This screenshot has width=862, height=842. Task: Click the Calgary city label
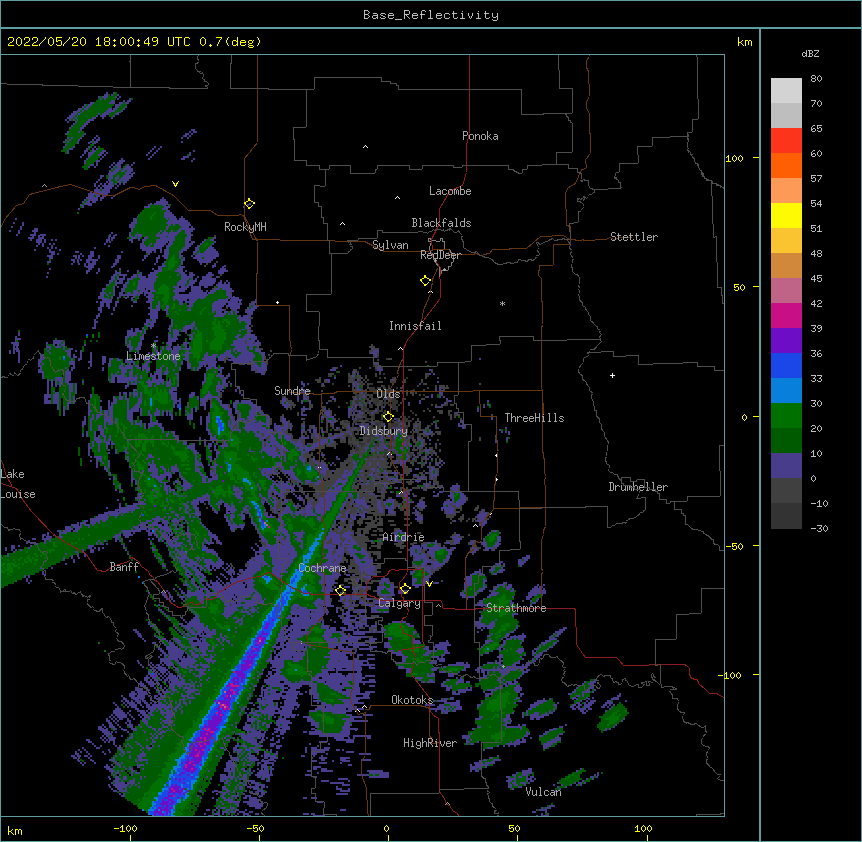click(x=400, y=603)
